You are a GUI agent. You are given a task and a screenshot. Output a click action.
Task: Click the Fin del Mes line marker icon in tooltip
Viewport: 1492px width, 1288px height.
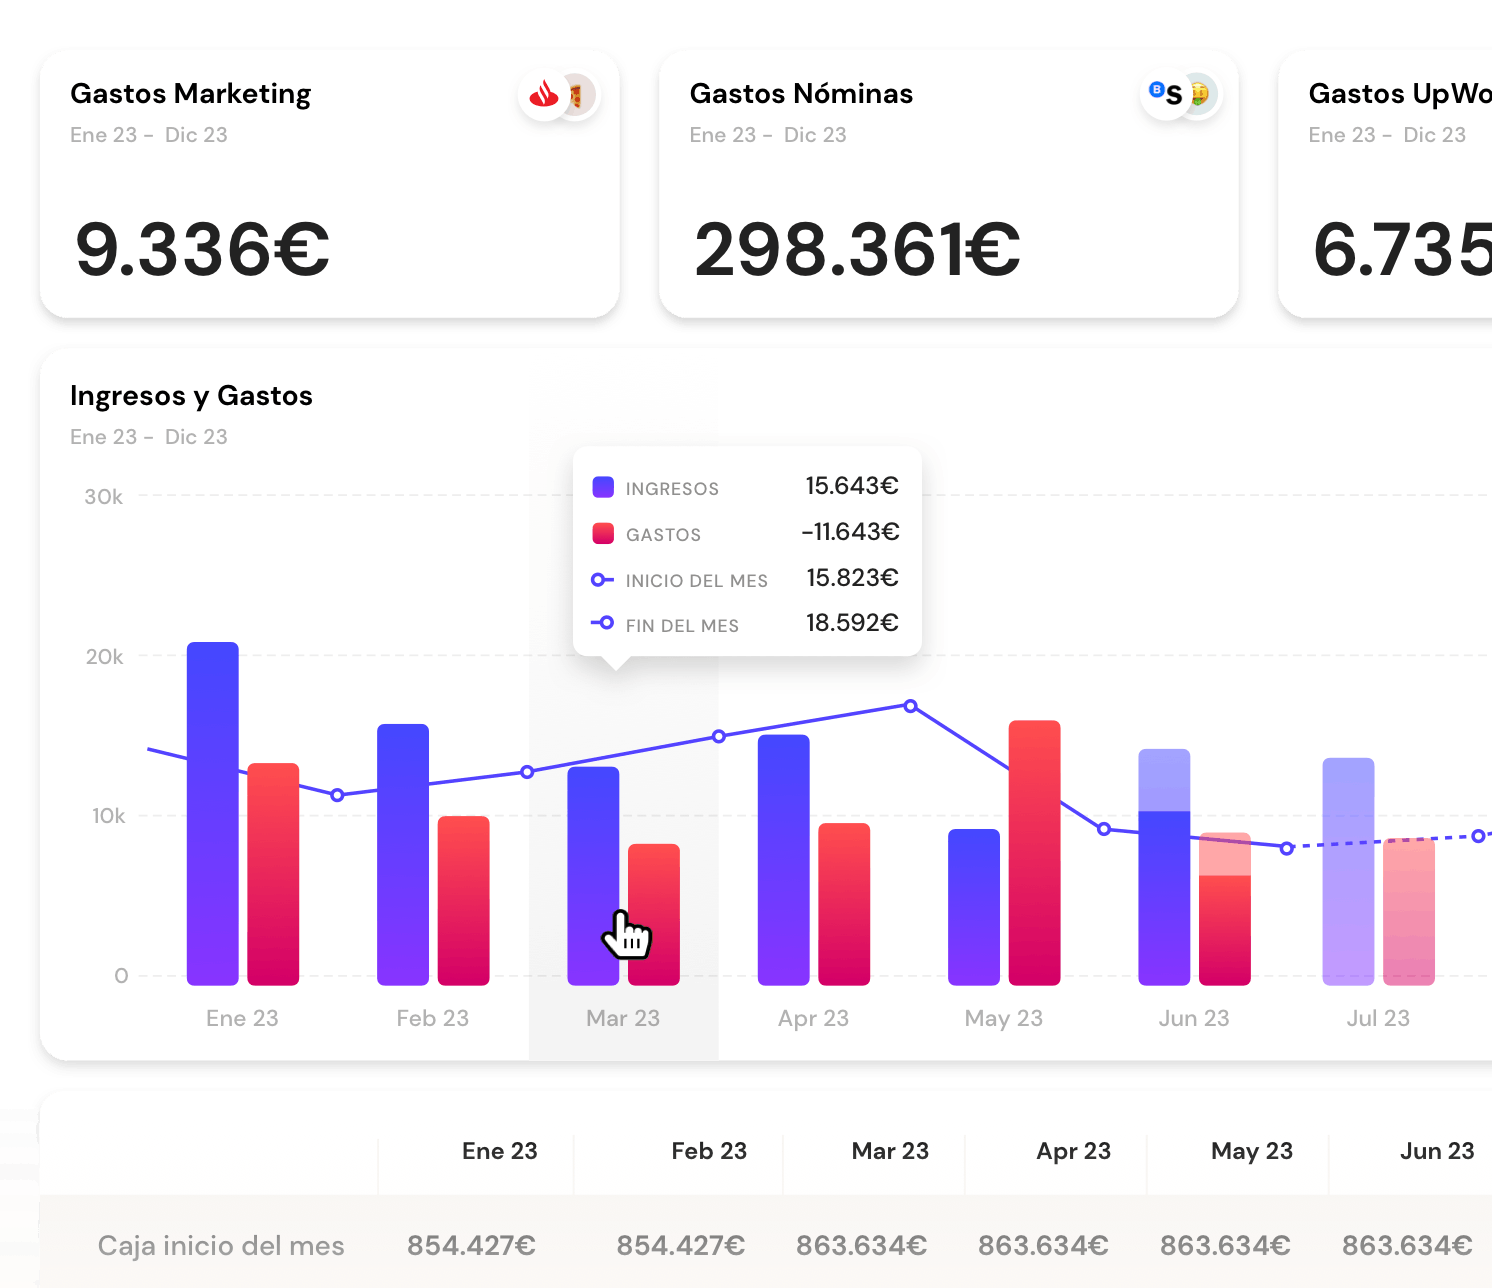click(602, 624)
